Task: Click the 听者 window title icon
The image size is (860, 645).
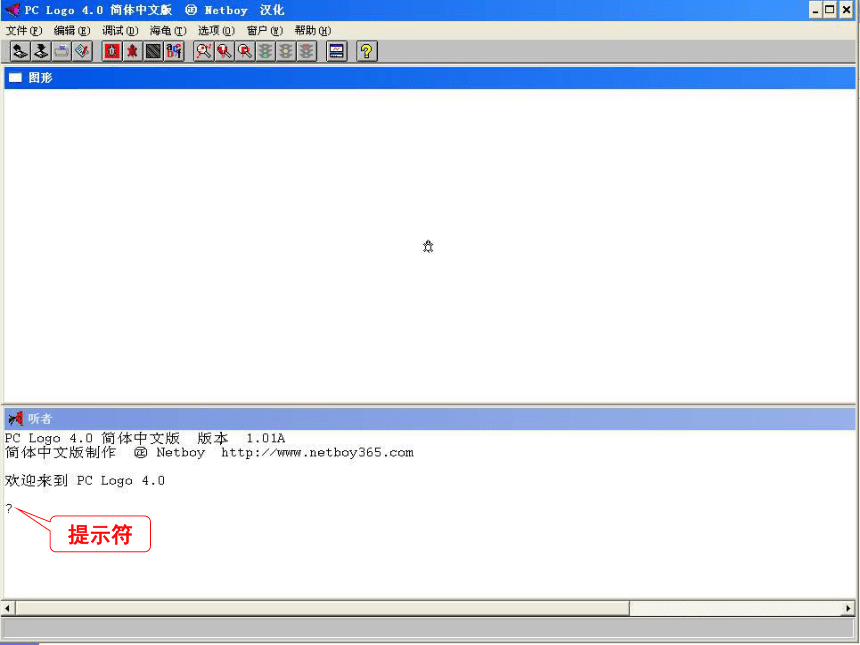Action: click(15, 419)
